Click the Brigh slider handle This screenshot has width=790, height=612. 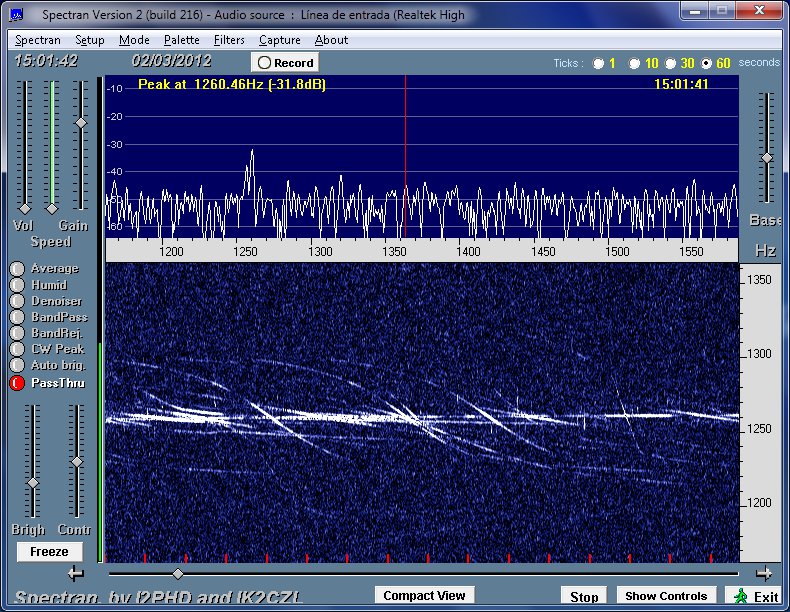click(33, 483)
